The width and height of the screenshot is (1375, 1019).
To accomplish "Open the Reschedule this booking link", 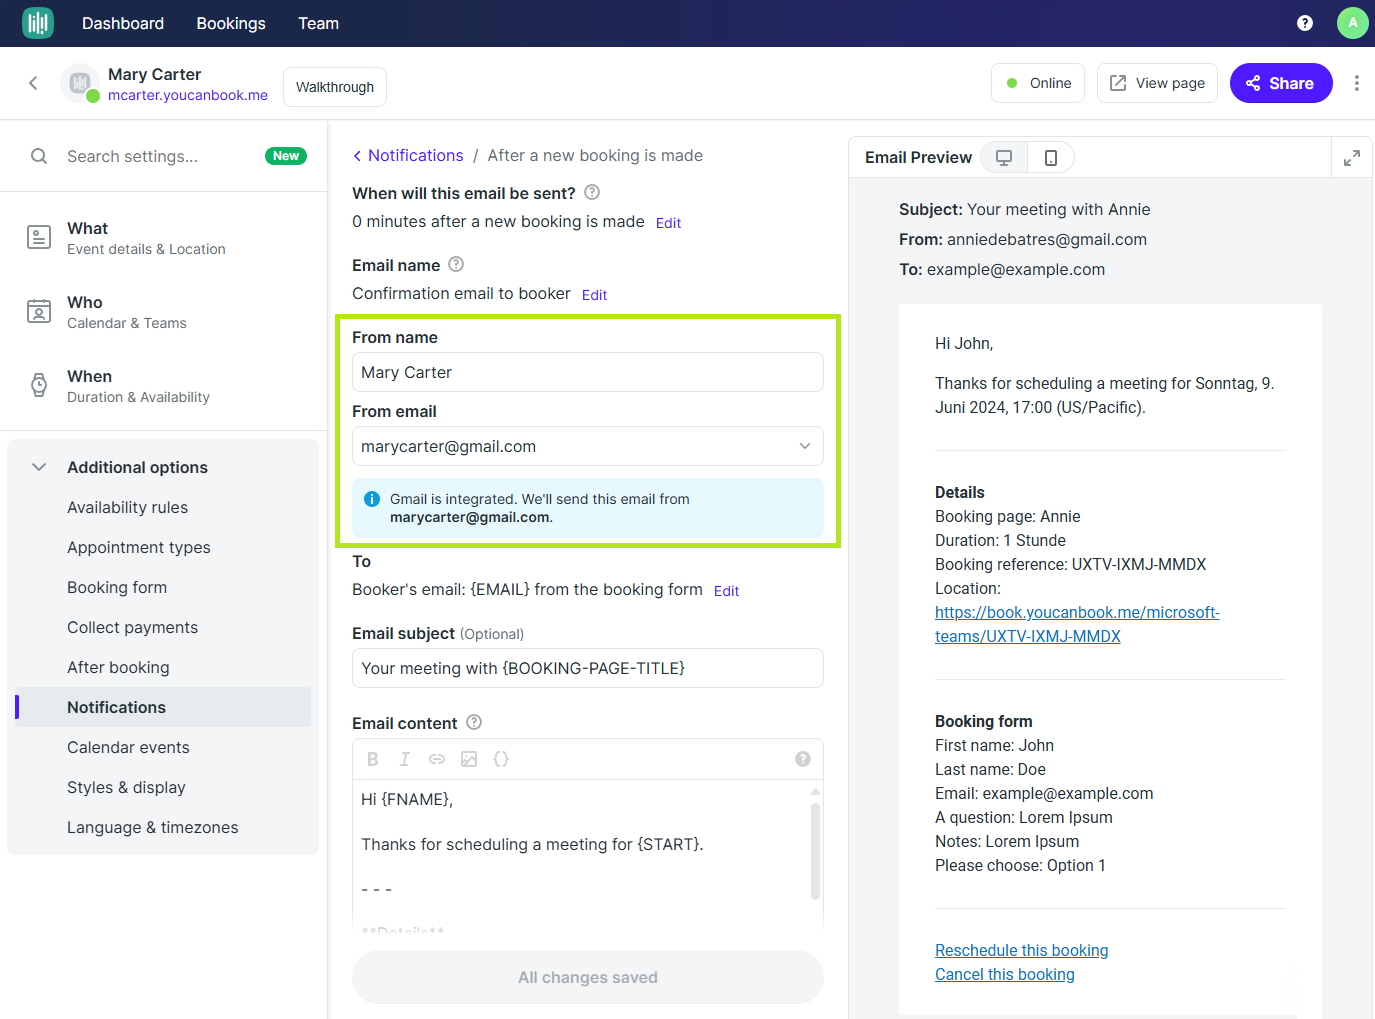I will [x=1021, y=950].
